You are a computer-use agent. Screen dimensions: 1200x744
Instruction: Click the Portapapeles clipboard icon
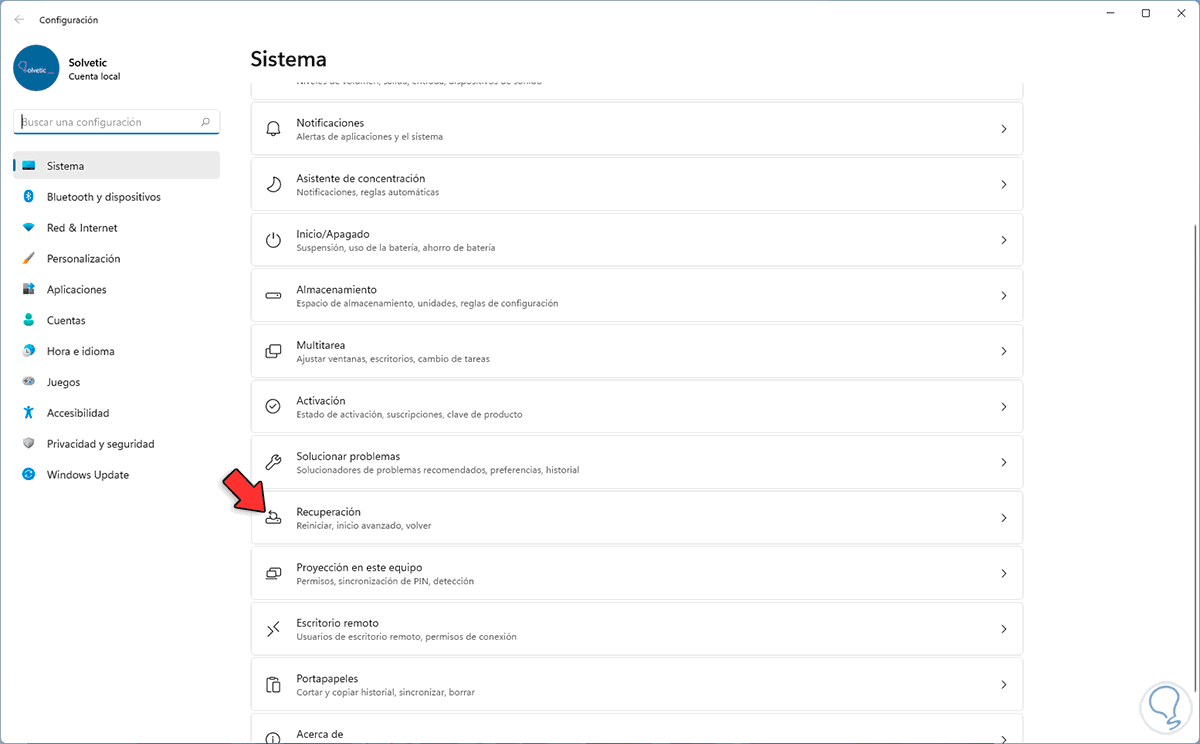[x=273, y=685]
